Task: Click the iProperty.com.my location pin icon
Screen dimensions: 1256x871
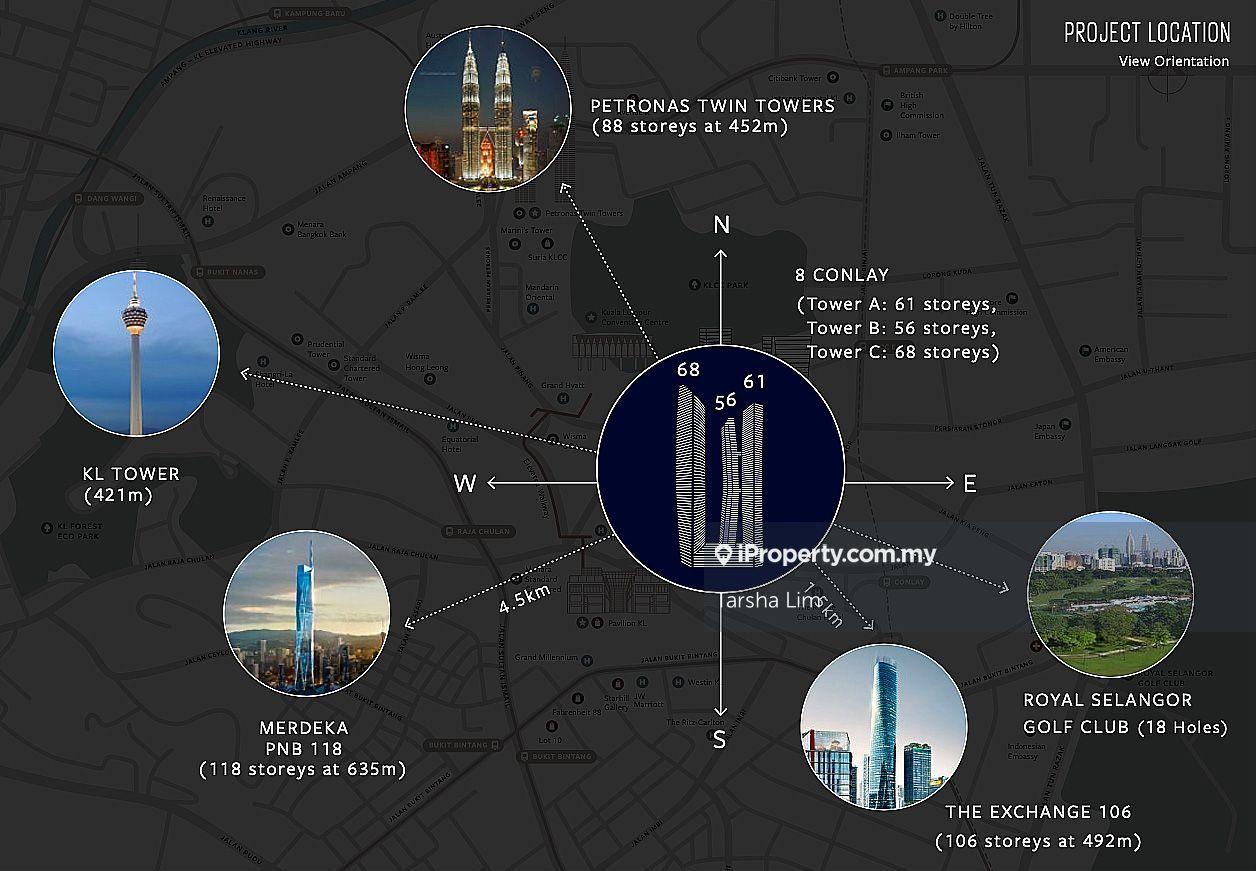Action: [x=723, y=555]
